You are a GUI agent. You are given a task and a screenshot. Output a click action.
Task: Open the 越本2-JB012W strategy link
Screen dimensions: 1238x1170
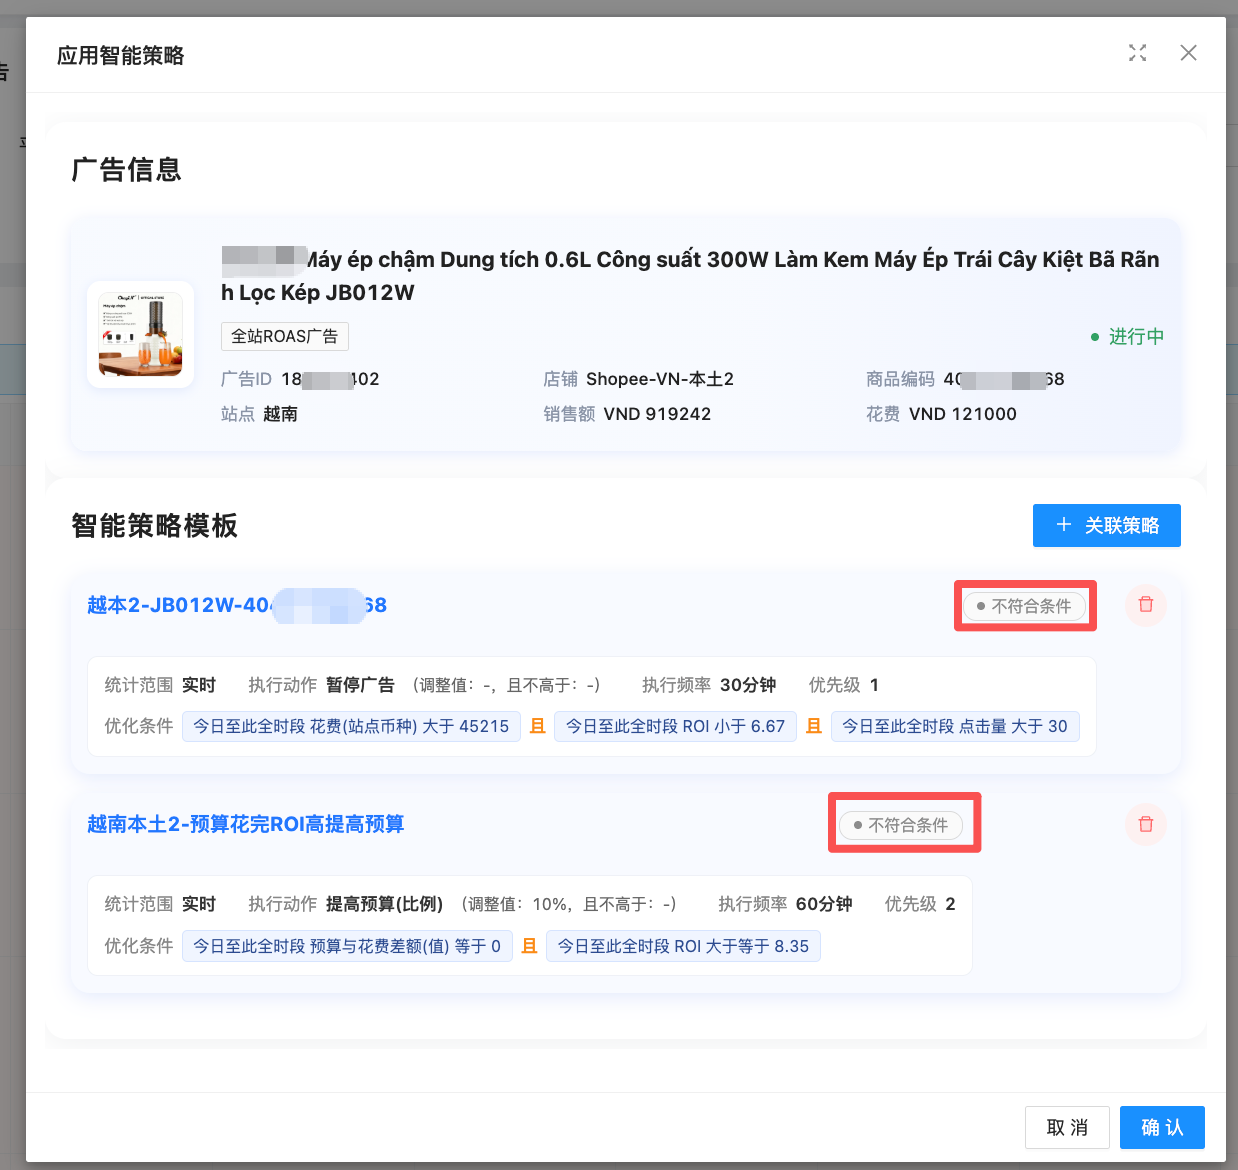coord(237,605)
